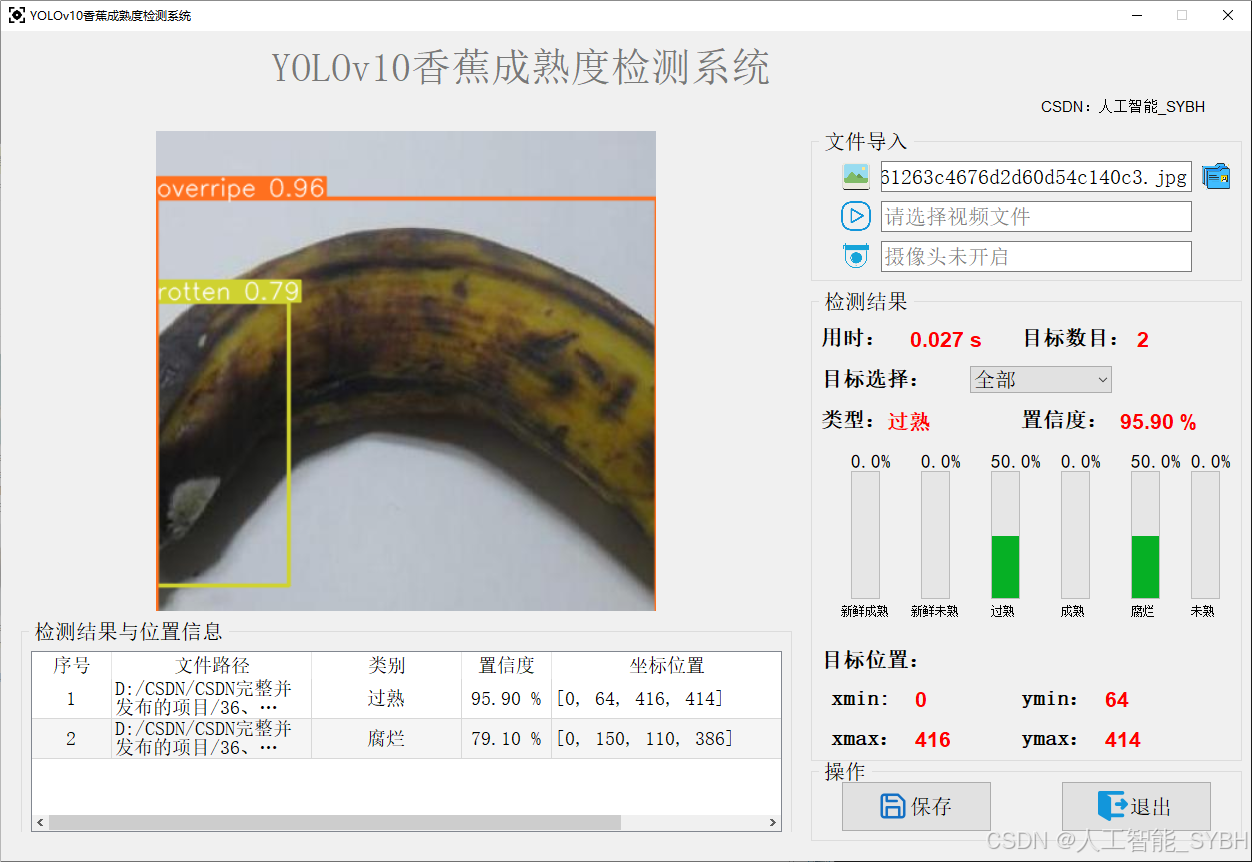Click file path cell in row 2
This screenshot has width=1252, height=862.
pos(212,738)
